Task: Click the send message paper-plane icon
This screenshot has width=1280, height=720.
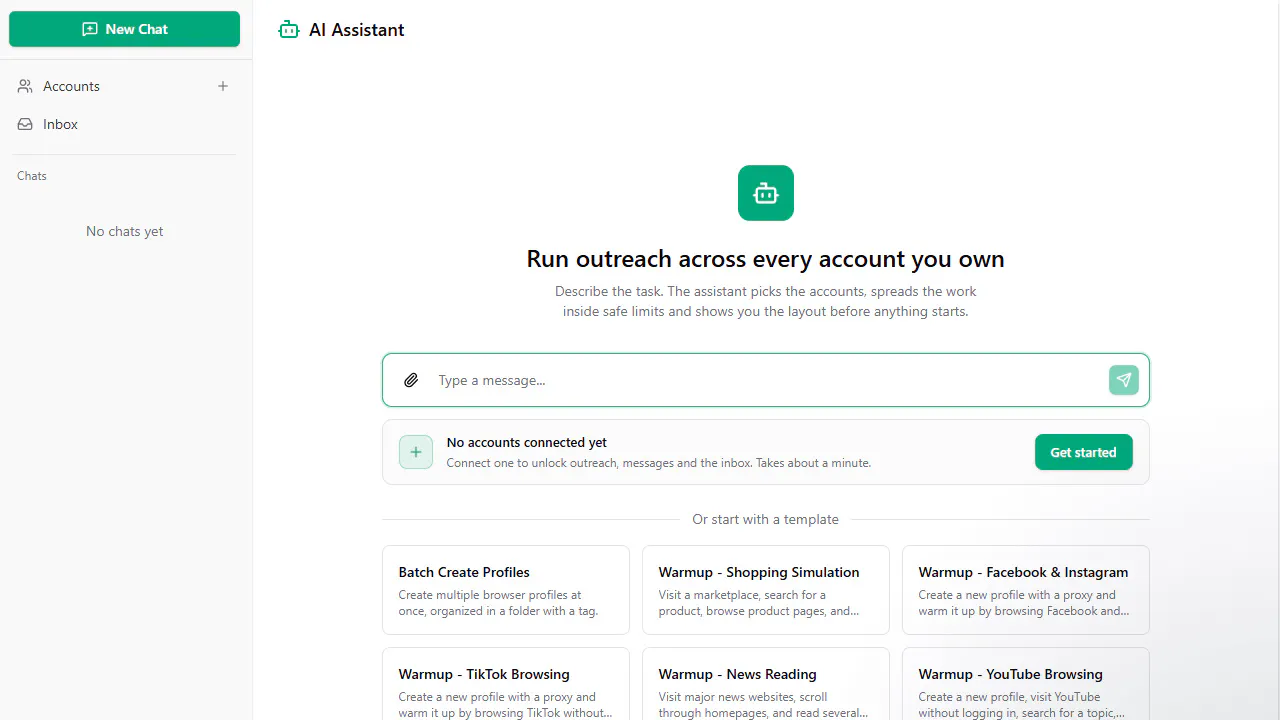Action: pyautogui.click(x=1124, y=380)
